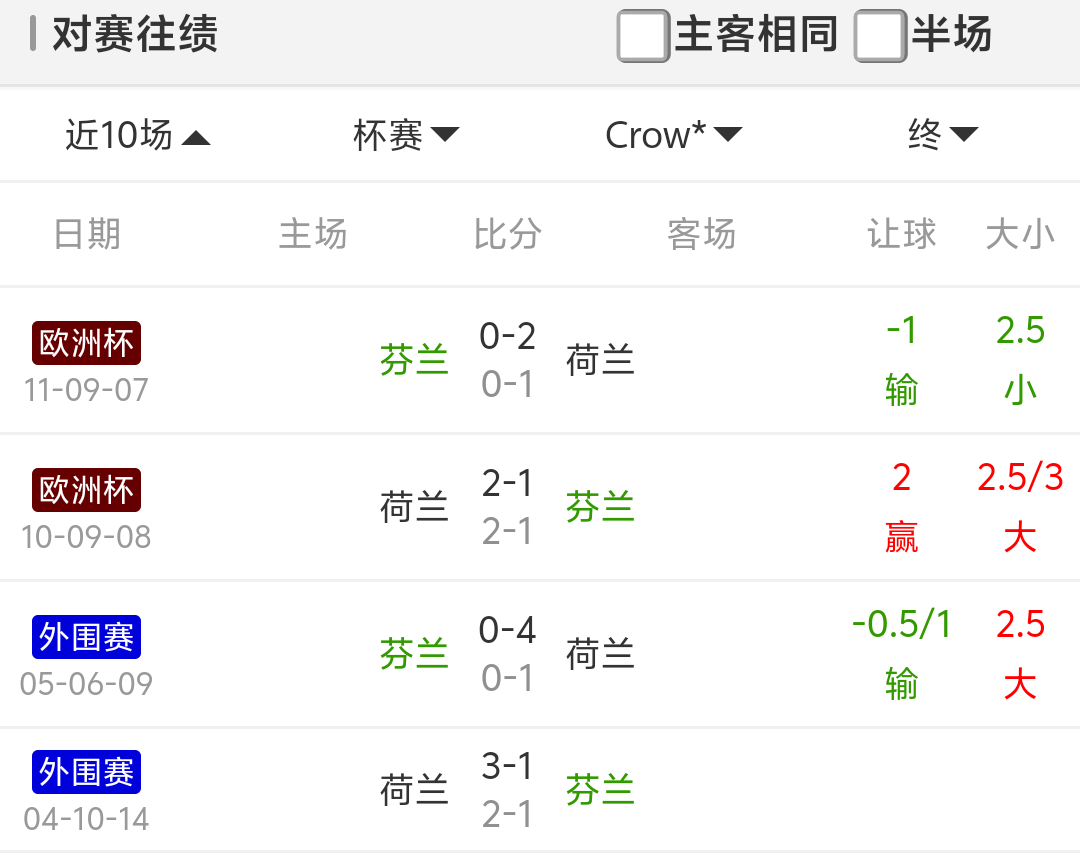Image resolution: width=1080 pixels, height=861 pixels.
Task: Click the 外围赛 badge dated 04-10-14
Action: [x=86, y=773]
